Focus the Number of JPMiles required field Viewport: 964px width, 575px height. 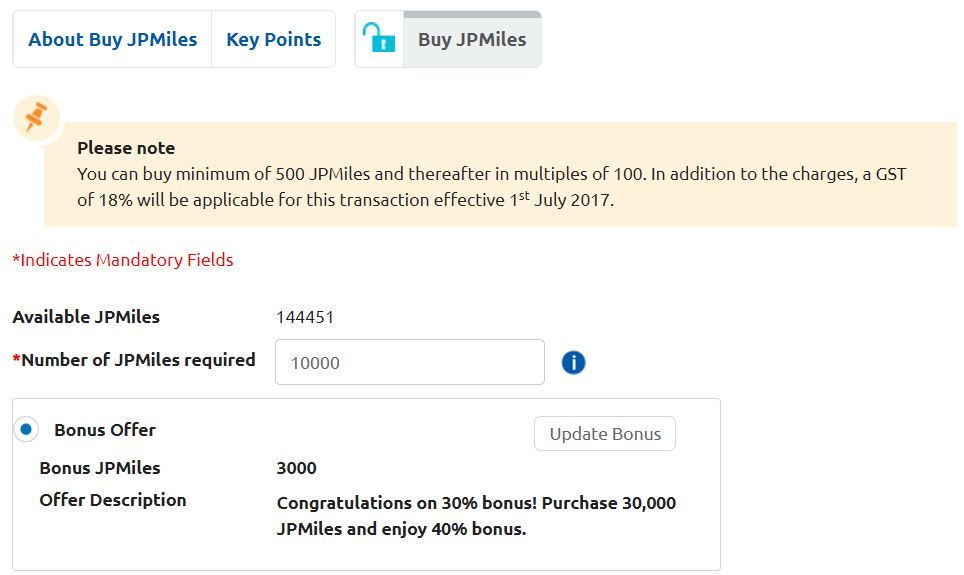tap(409, 362)
